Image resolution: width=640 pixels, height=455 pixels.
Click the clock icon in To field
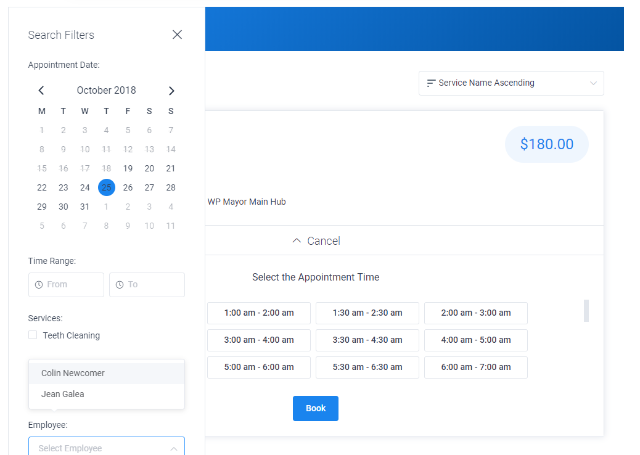pyautogui.click(x=120, y=285)
